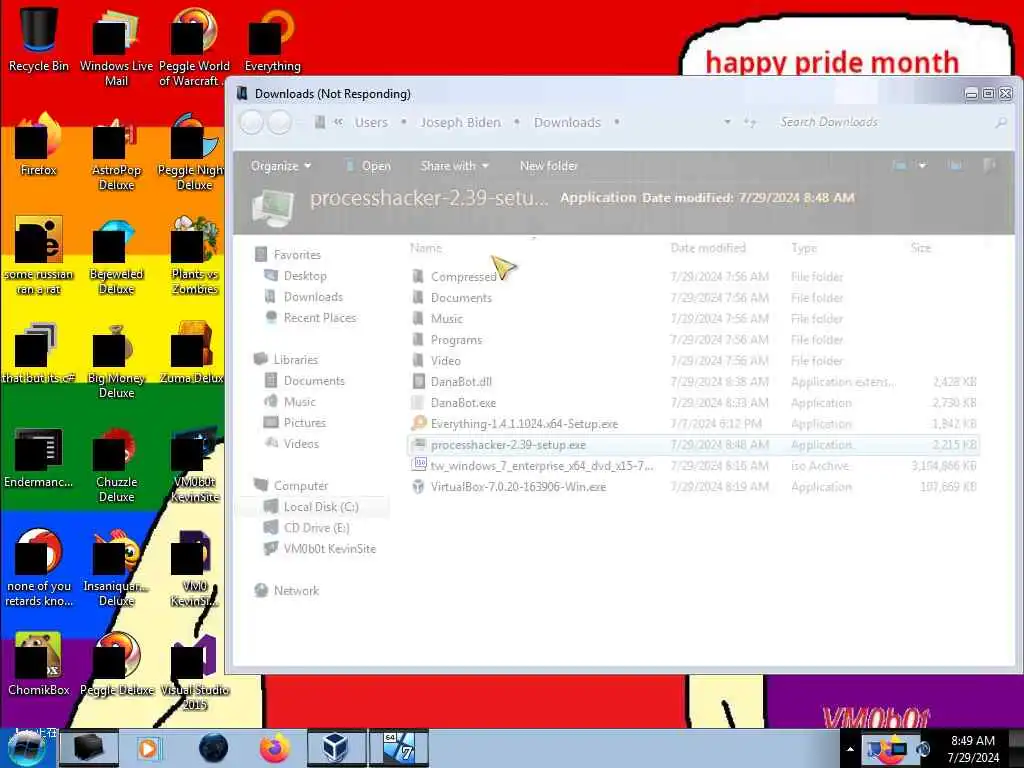
Task: Click the Forward navigation button in Explorer
Action: pyautogui.click(x=280, y=122)
